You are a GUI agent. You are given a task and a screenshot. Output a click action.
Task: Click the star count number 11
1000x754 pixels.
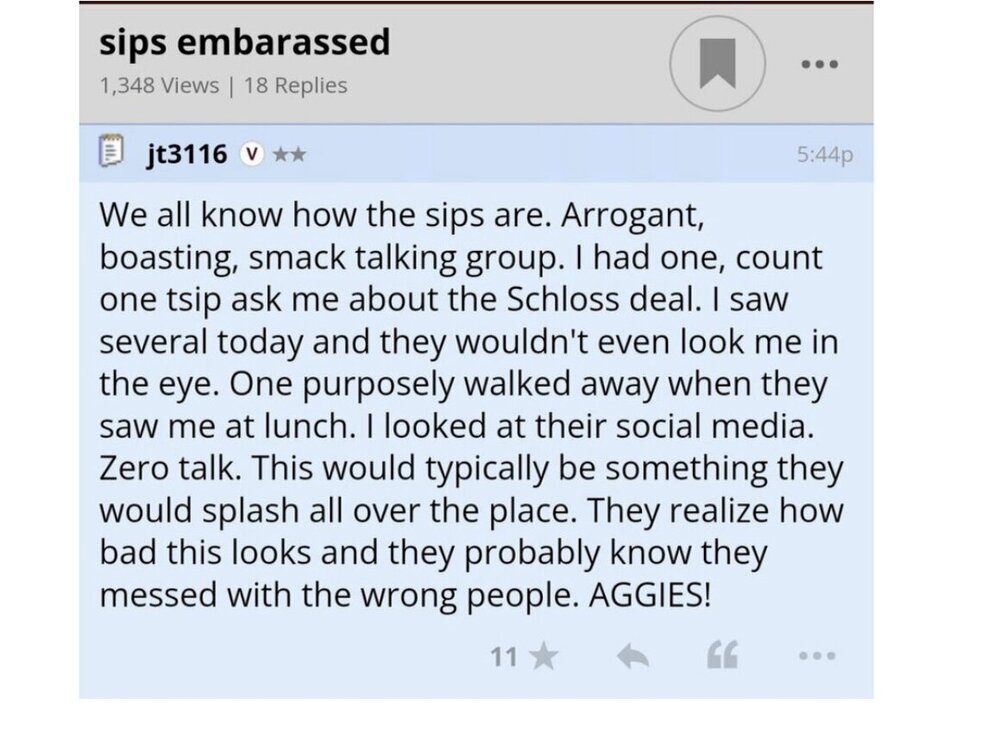click(503, 657)
